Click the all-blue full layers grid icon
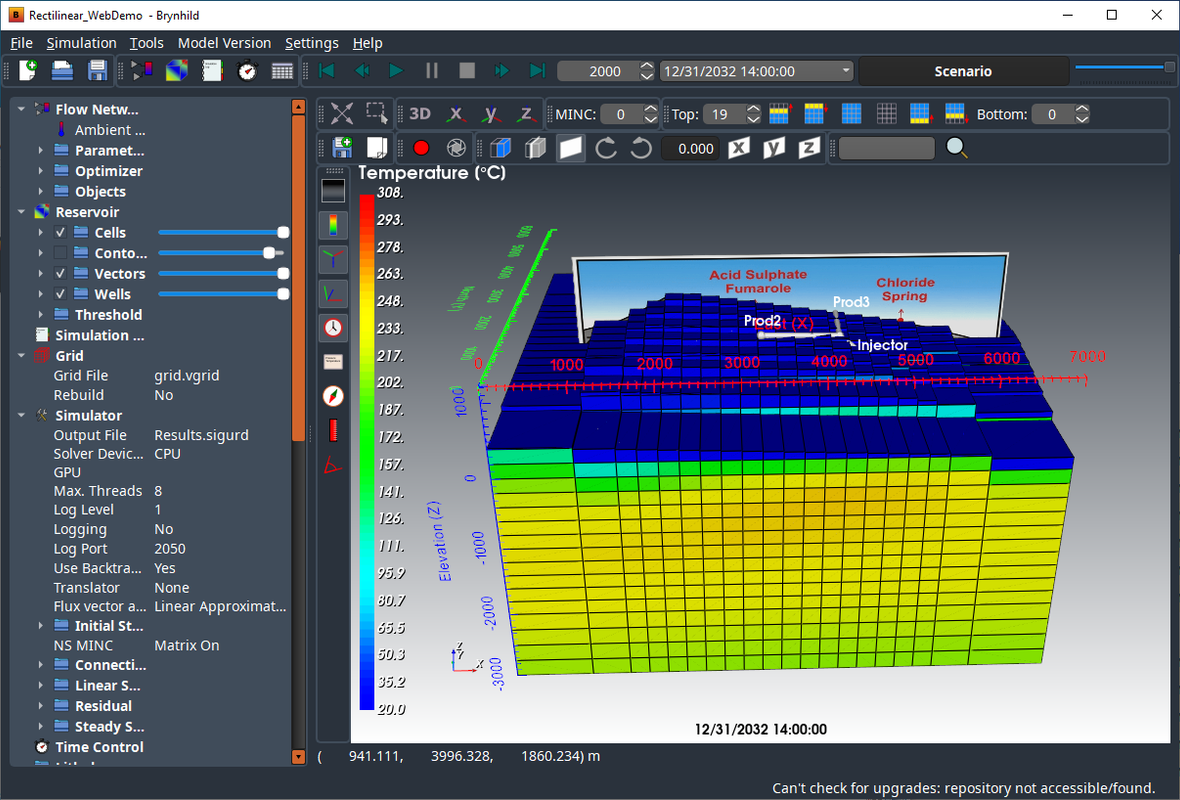1180x800 pixels. point(851,114)
